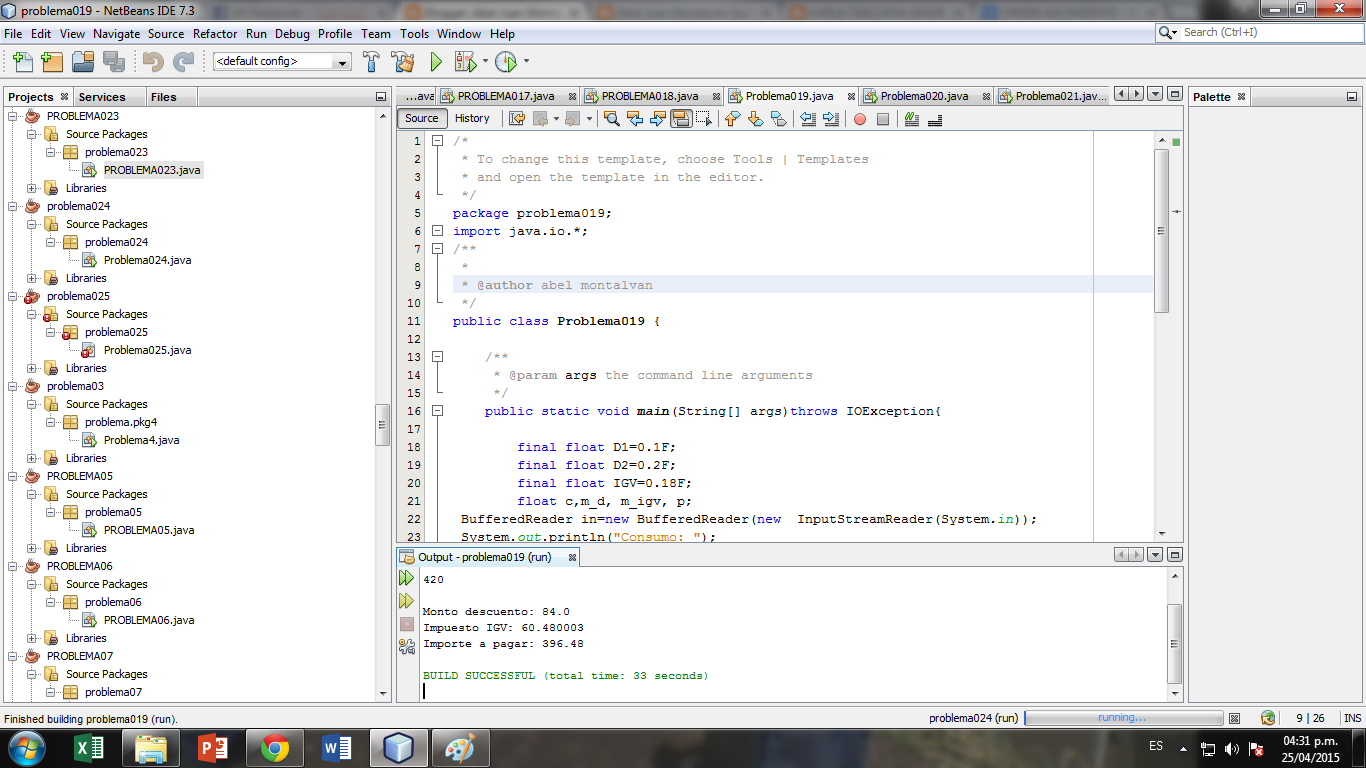Collapse the problema025 project node

13,296
